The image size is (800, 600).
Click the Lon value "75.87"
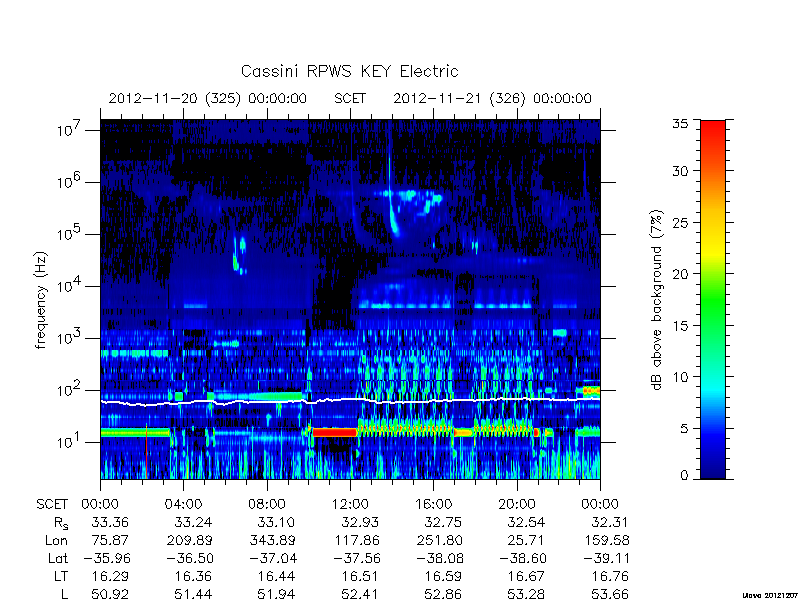click(x=110, y=541)
